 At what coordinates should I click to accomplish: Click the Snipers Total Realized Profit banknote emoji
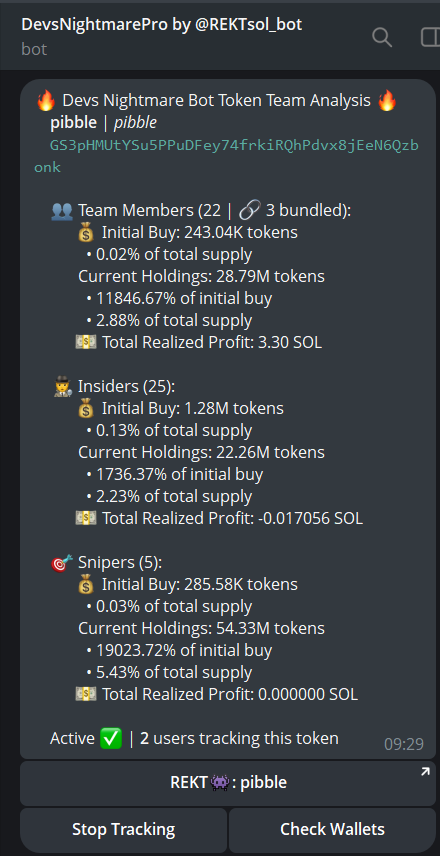[86, 694]
